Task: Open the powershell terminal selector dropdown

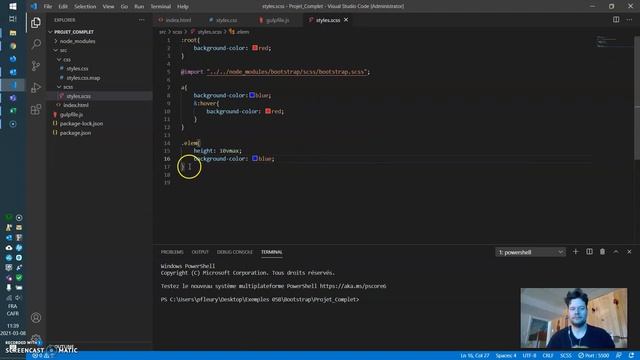Action: [530, 252]
